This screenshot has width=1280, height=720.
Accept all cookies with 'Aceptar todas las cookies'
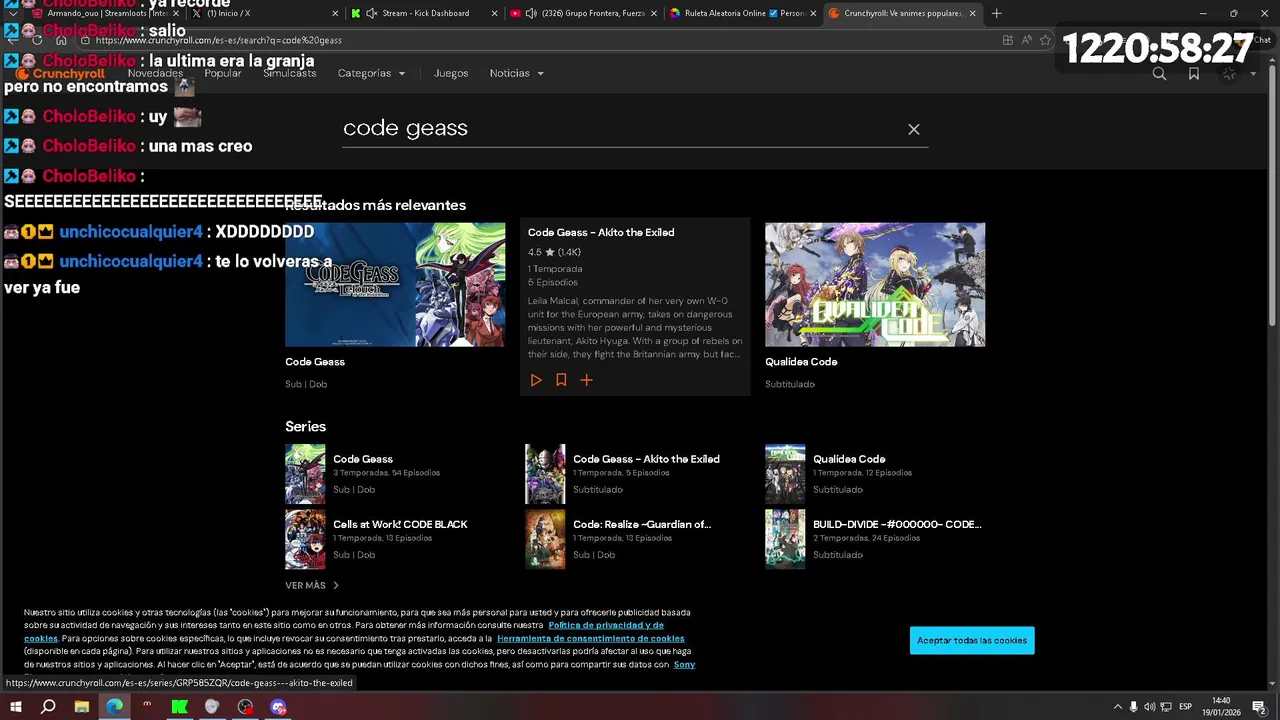point(972,640)
